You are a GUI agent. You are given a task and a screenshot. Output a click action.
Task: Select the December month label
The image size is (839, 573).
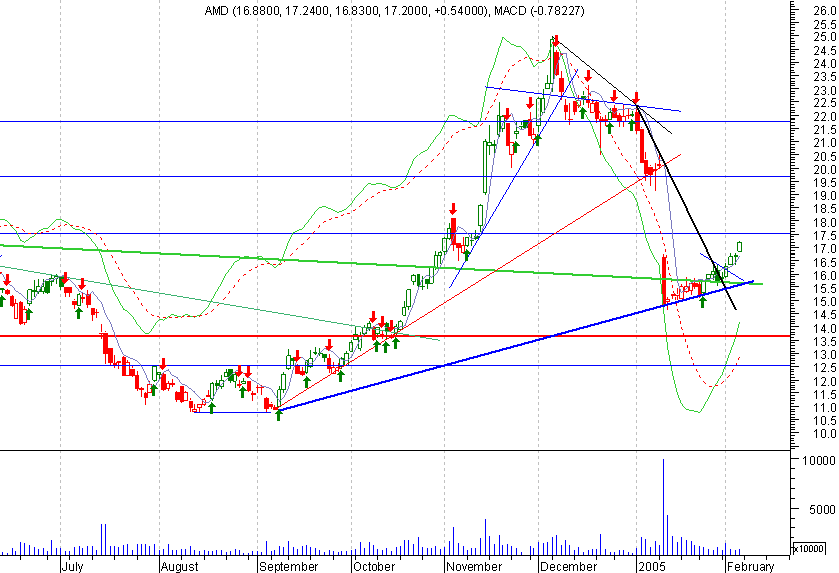point(568,566)
